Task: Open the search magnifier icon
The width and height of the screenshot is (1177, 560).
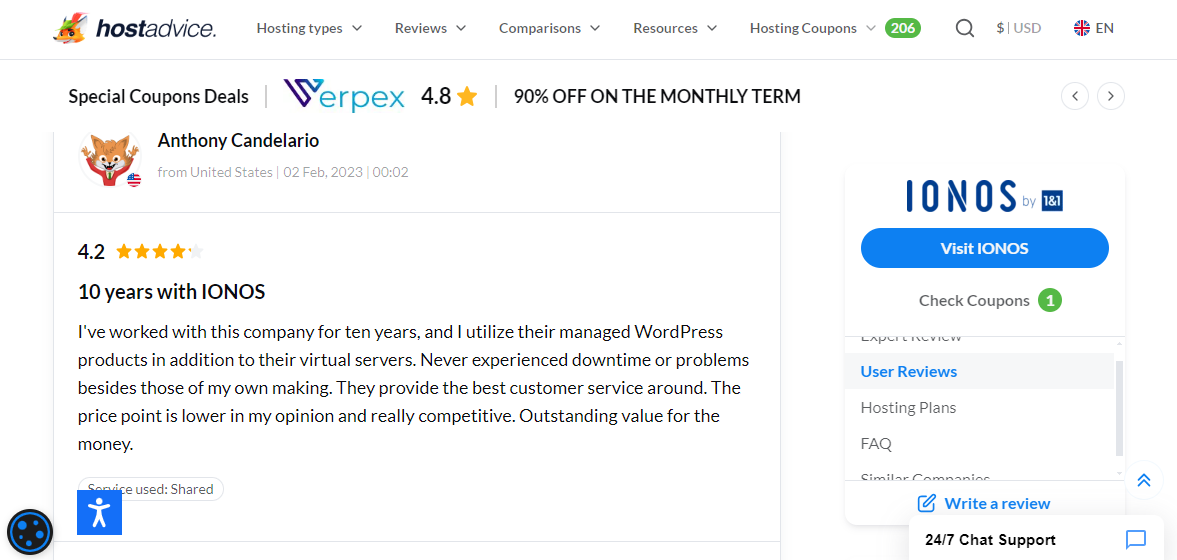Action: (x=964, y=28)
